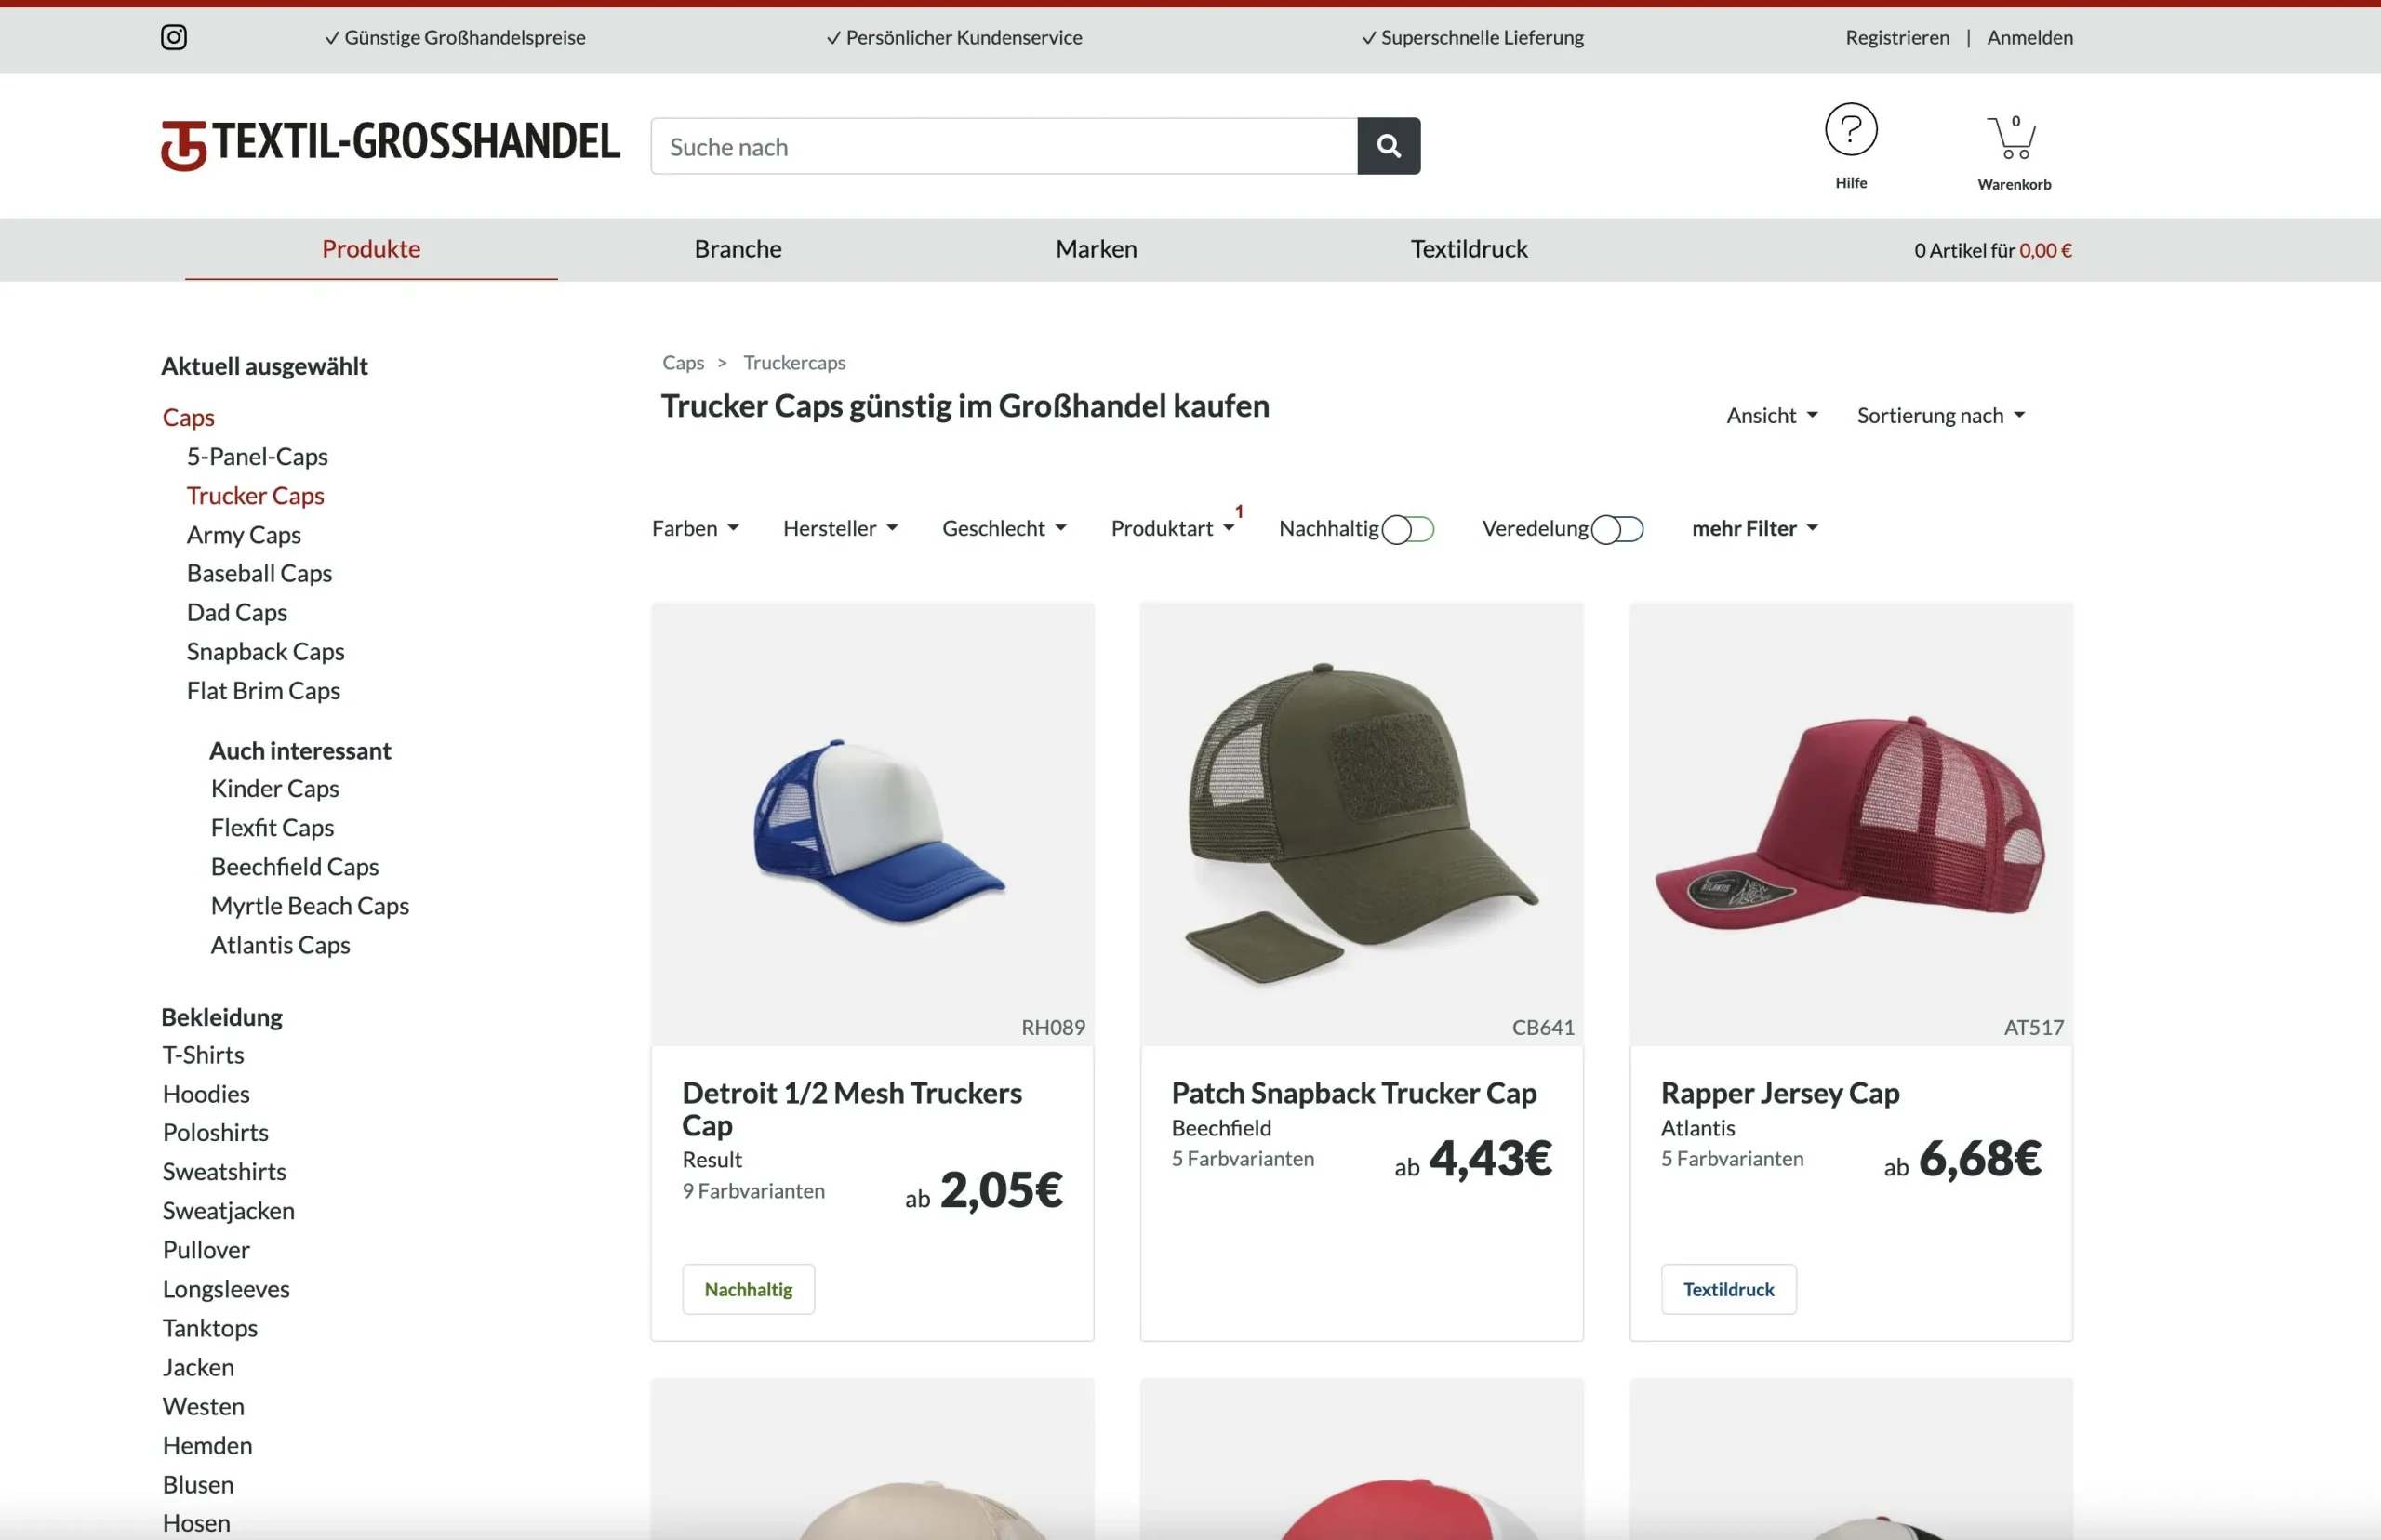Image resolution: width=2381 pixels, height=1540 pixels.
Task: Open the Sortierung nach dropdown
Action: click(x=1940, y=415)
